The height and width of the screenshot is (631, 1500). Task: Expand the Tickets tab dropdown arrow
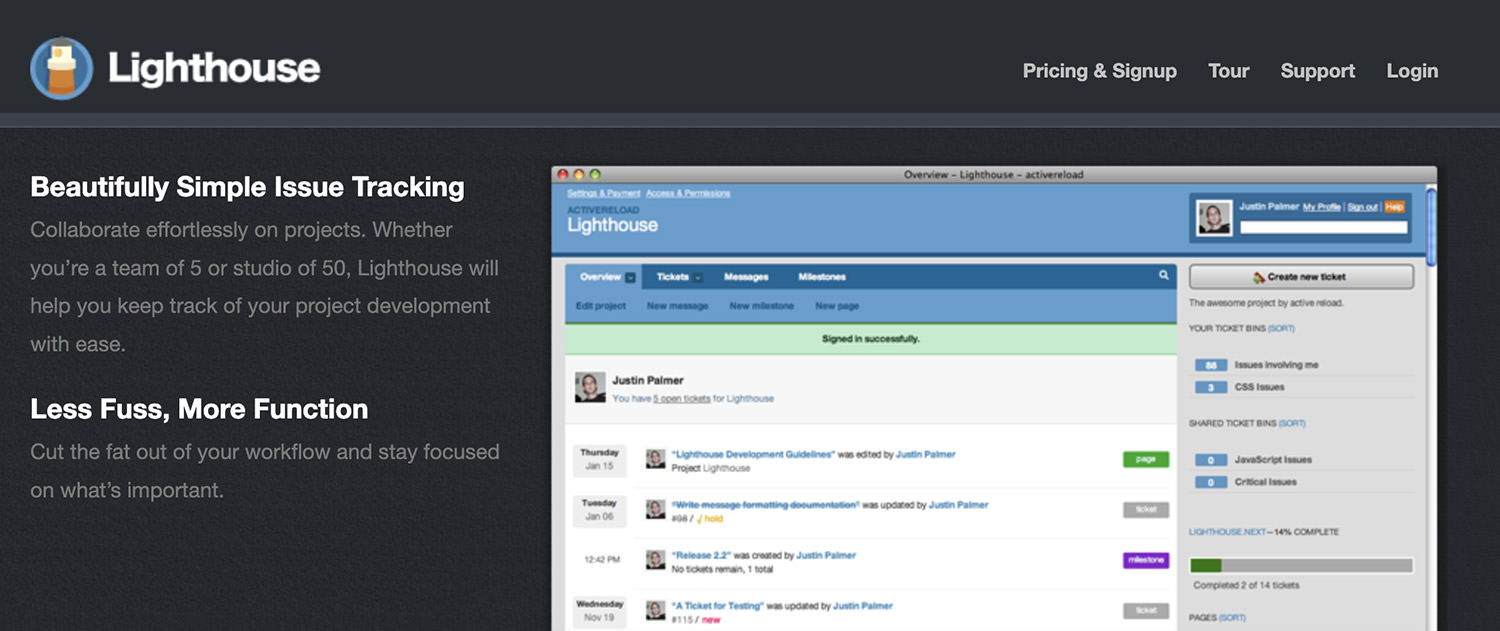pos(698,278)
